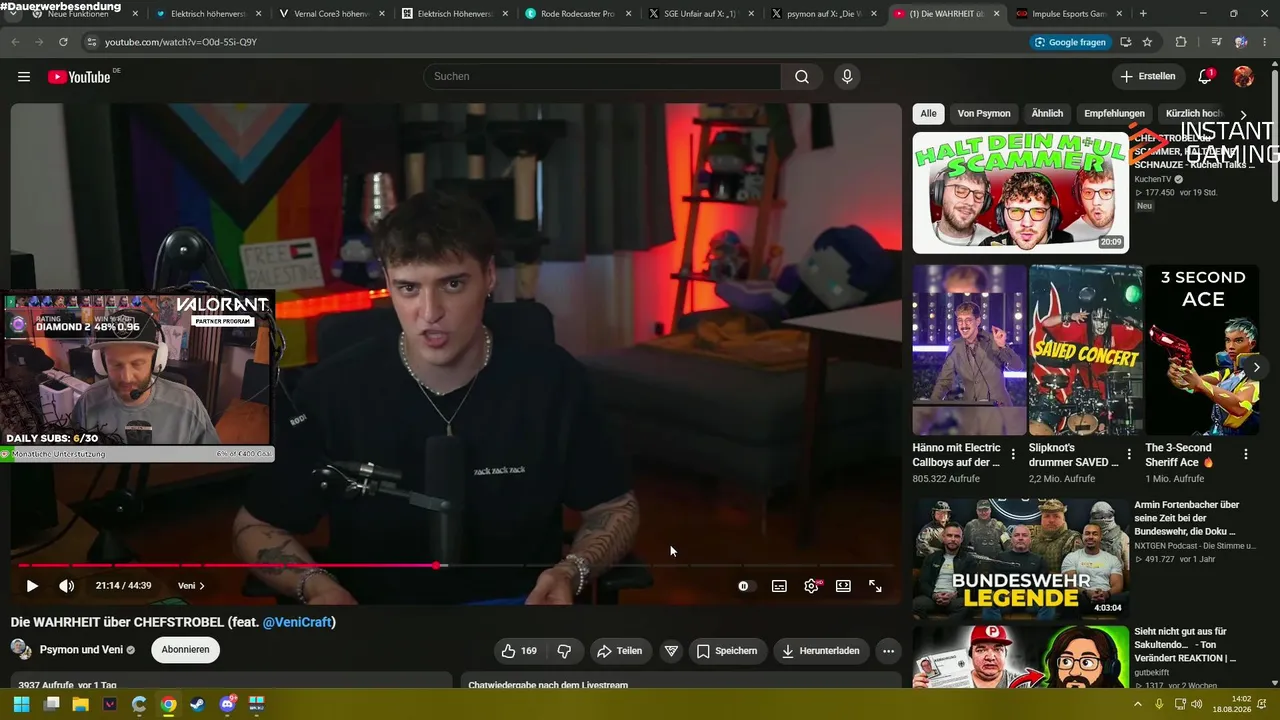Reload the page
Screen dimensions: 1280x720
pos(63,42)
